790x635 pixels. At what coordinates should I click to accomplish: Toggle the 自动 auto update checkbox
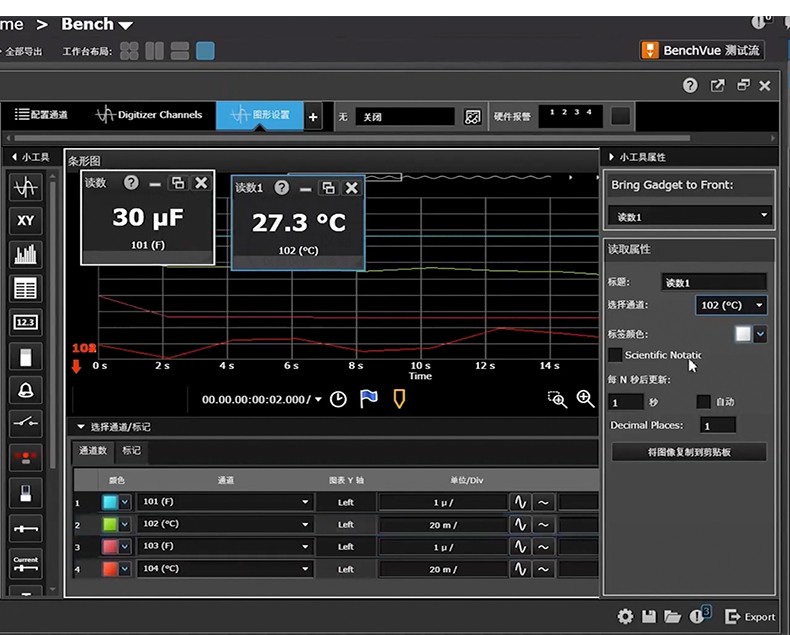point(703,402)
